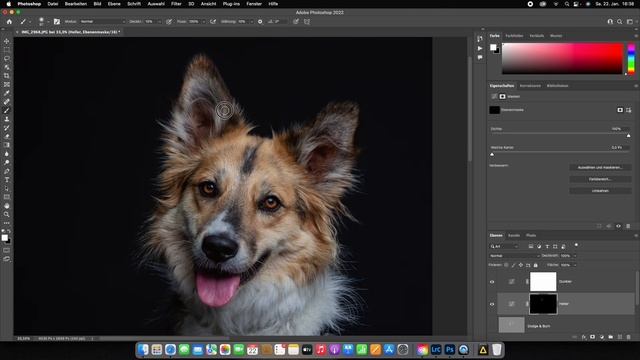
Task: Select the Rectangular Marquee tool
Action: pos(7,50)
